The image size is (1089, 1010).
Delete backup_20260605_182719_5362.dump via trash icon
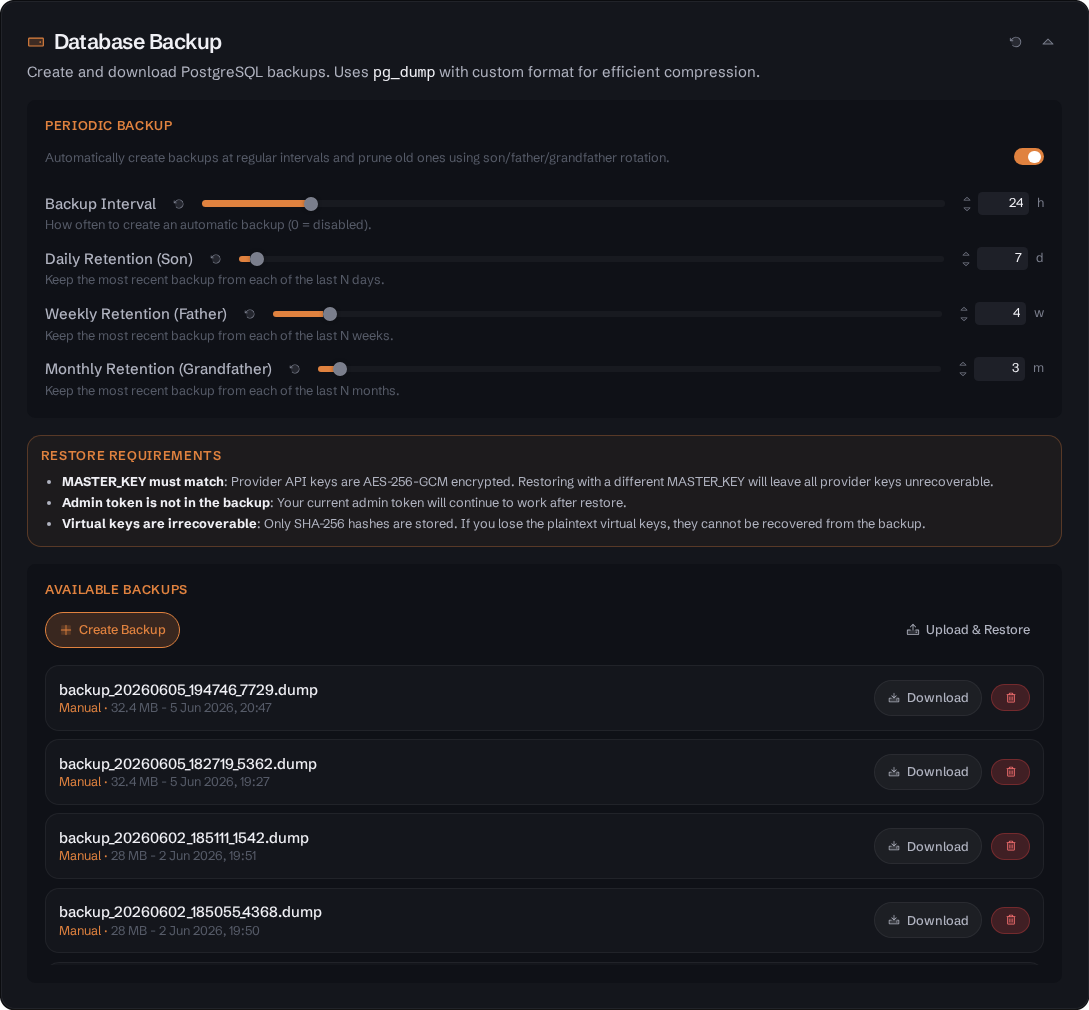click(1010, 772)
